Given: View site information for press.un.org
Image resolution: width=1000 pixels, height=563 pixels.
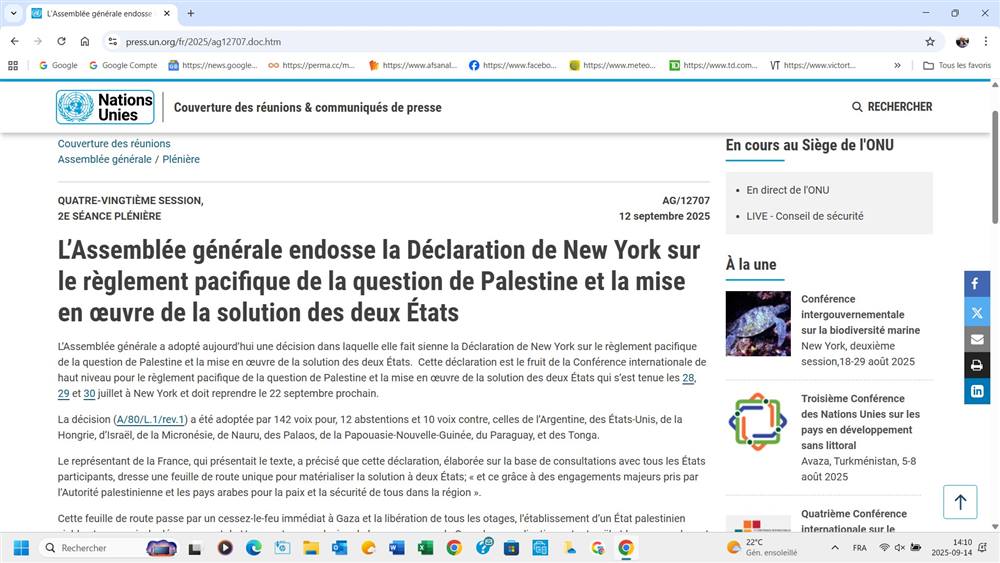Looking at the screenshot, I should (x=113, y=41).
